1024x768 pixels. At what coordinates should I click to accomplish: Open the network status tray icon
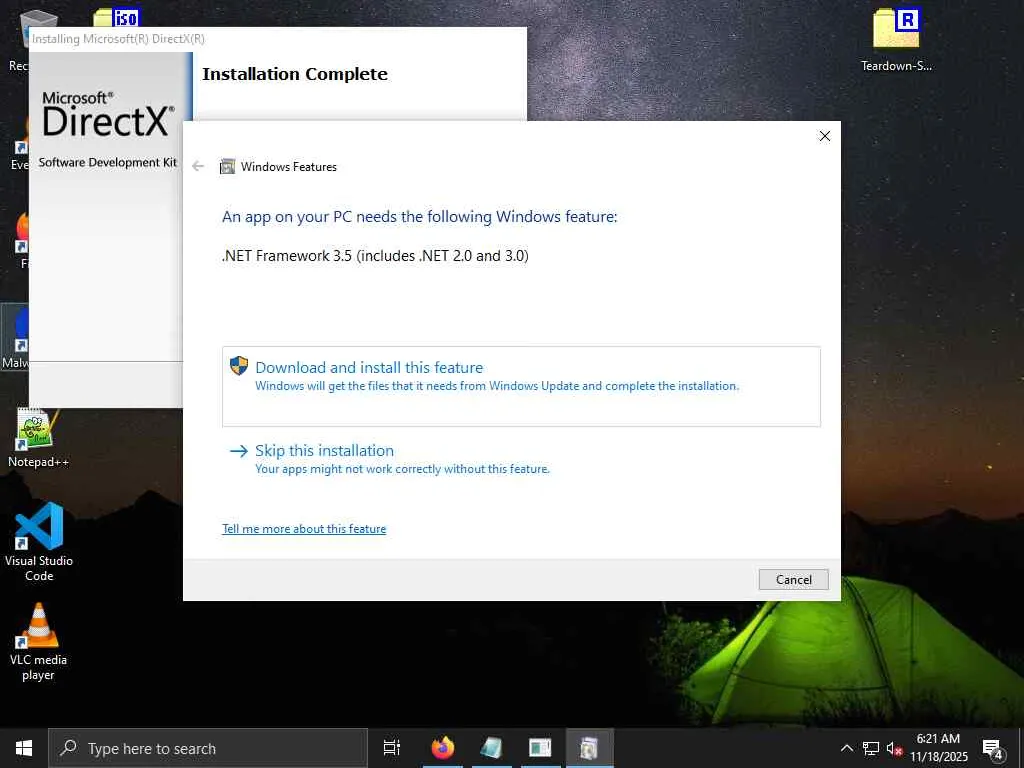871,748
